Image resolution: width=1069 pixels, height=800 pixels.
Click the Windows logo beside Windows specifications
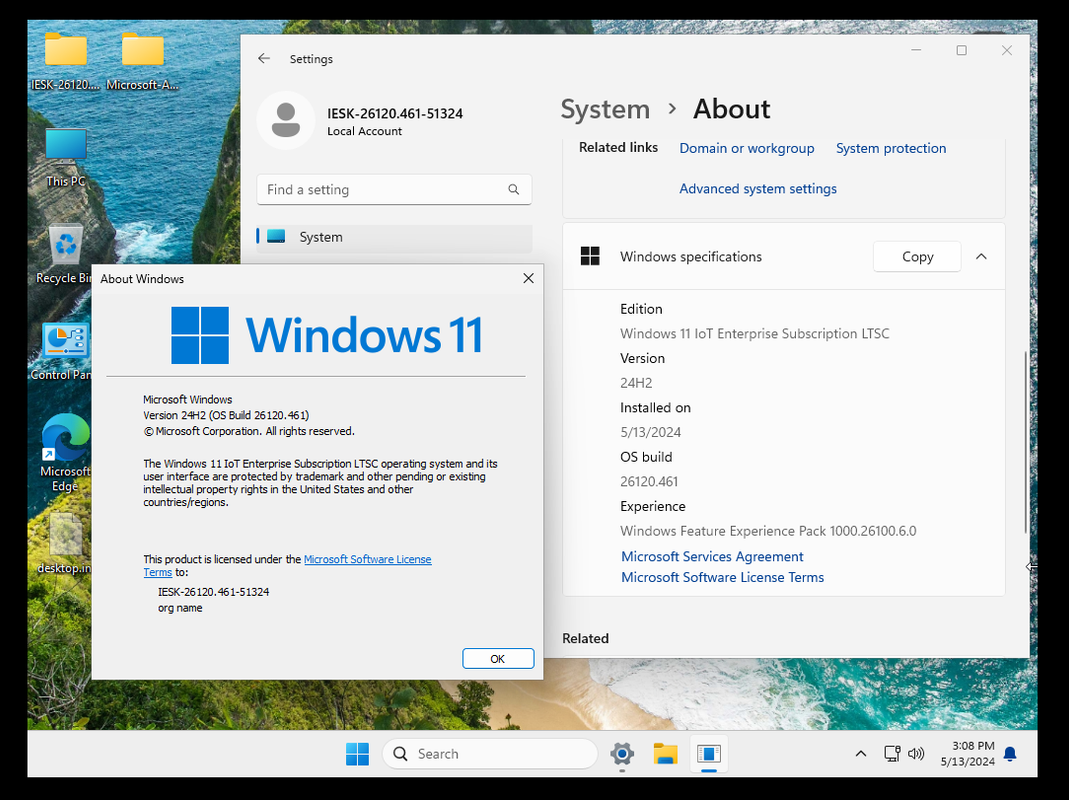point(590,256)
